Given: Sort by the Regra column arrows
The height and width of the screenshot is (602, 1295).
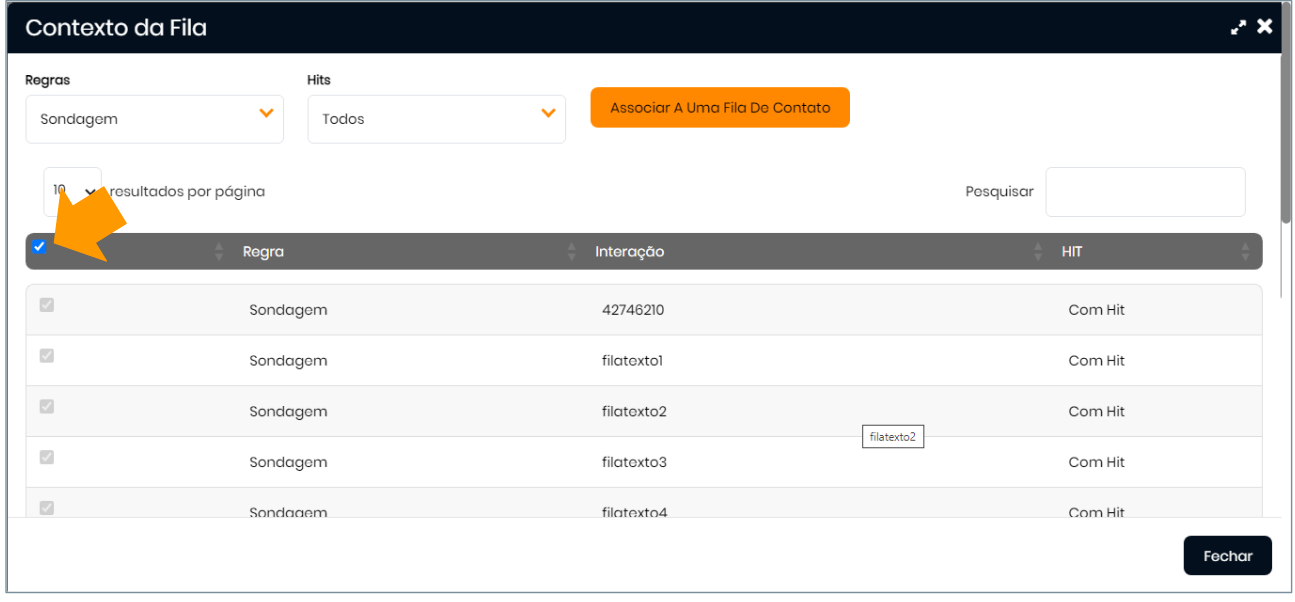Looking at the screenshot, I should 572,252.
